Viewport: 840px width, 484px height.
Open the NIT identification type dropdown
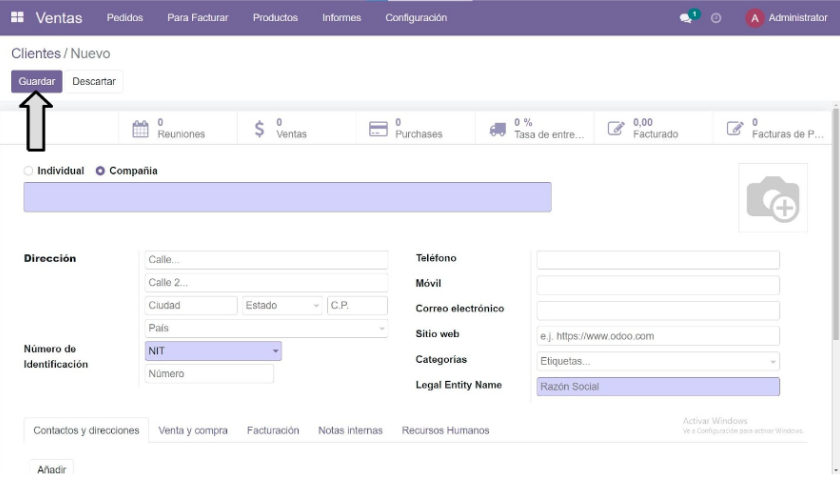coord(213,351)
